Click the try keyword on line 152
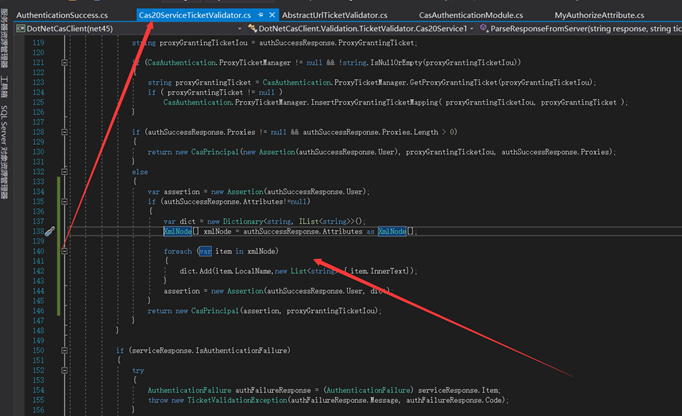The image size is (682, 416). [x=138, y=370]
